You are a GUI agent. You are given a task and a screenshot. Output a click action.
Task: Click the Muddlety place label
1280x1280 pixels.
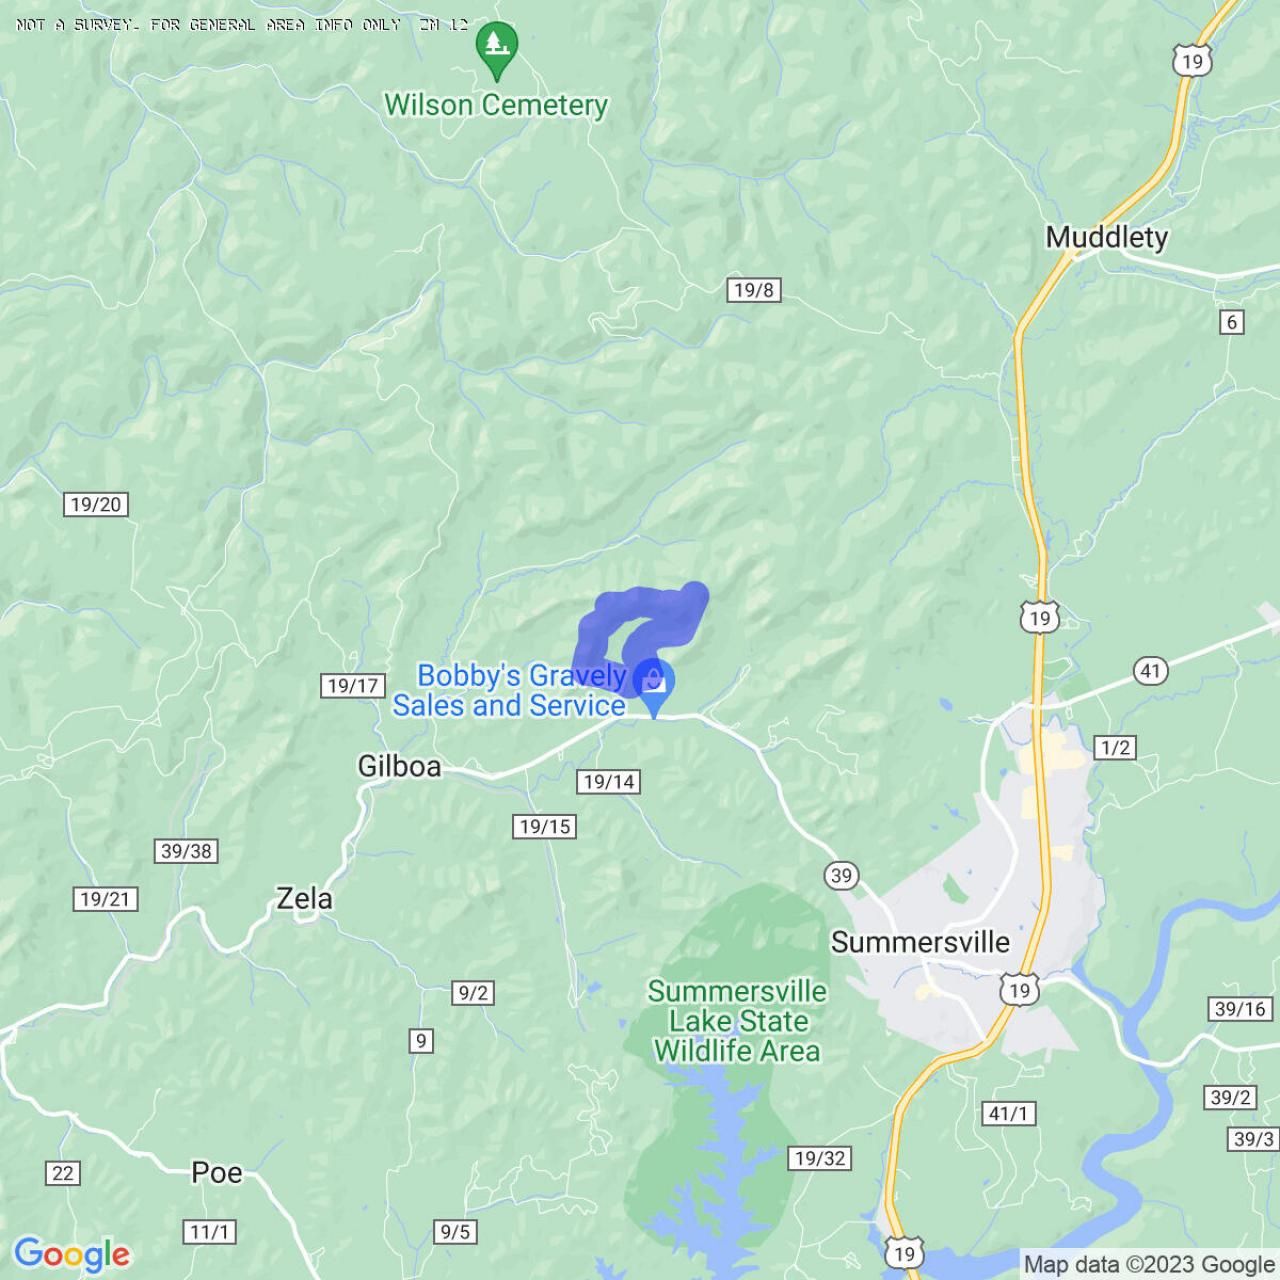(1107, 237)
